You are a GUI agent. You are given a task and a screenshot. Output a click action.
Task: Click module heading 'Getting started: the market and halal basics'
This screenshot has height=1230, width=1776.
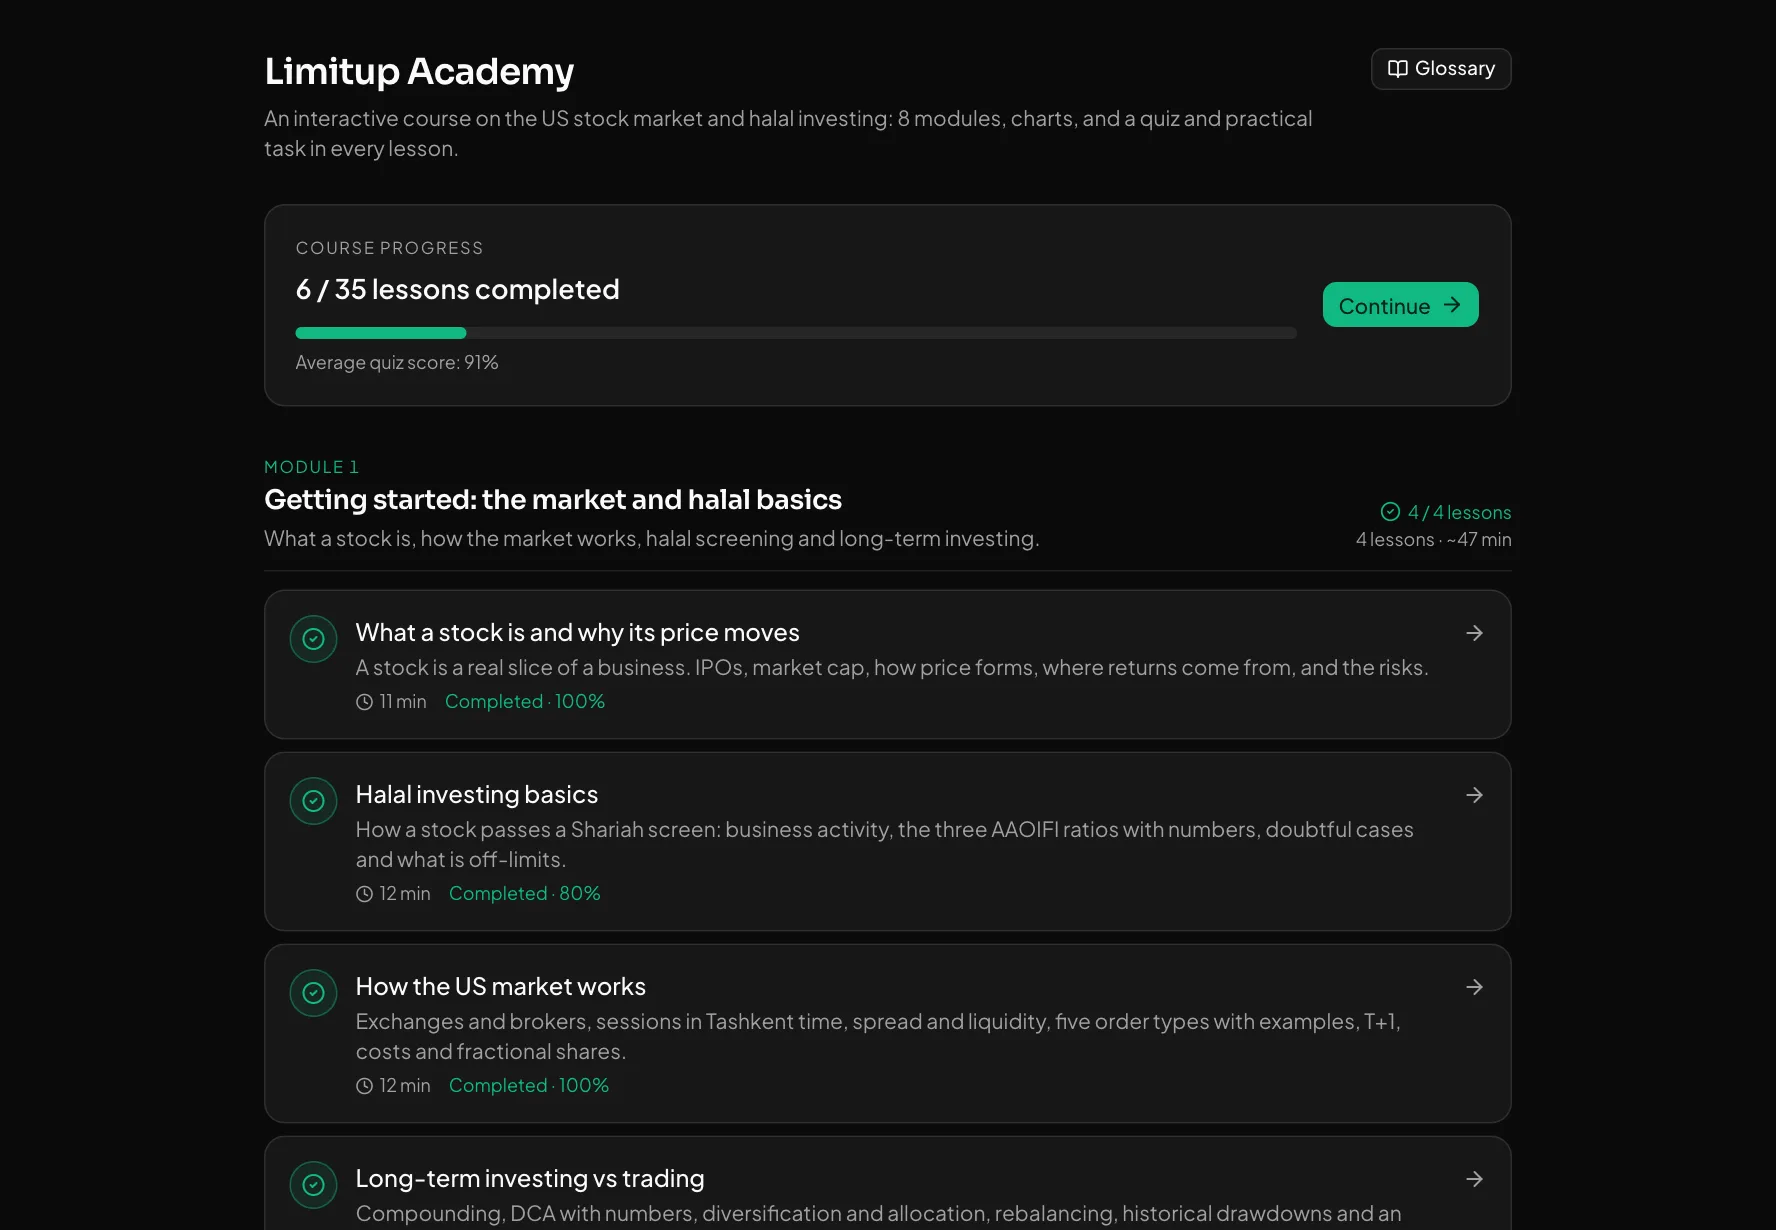pyautogui.click(x=553, y=500)
